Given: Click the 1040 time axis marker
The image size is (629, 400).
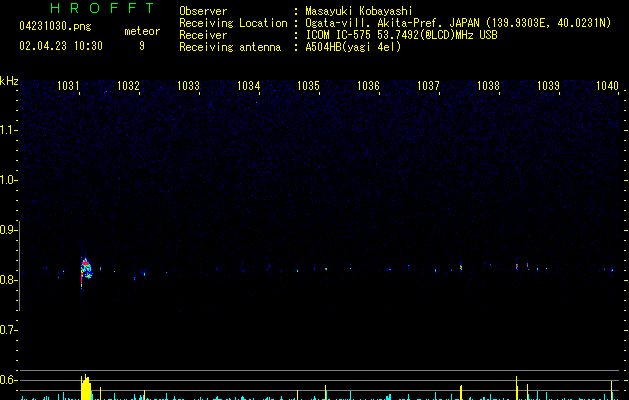Looking at the screenshot, I should [x=607, y=86].
